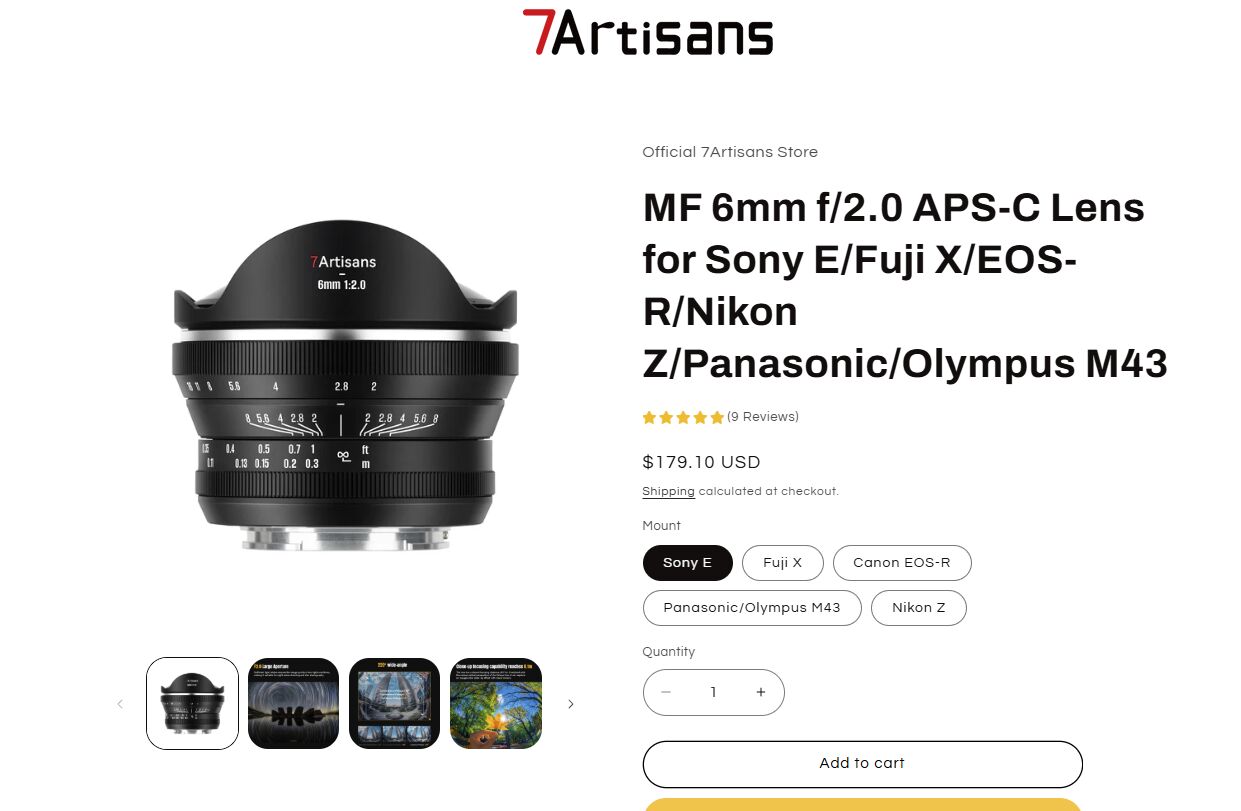Pick the Panasonic/Olympus M43 mount
The image size is (1241, 811).
[752, 608]
